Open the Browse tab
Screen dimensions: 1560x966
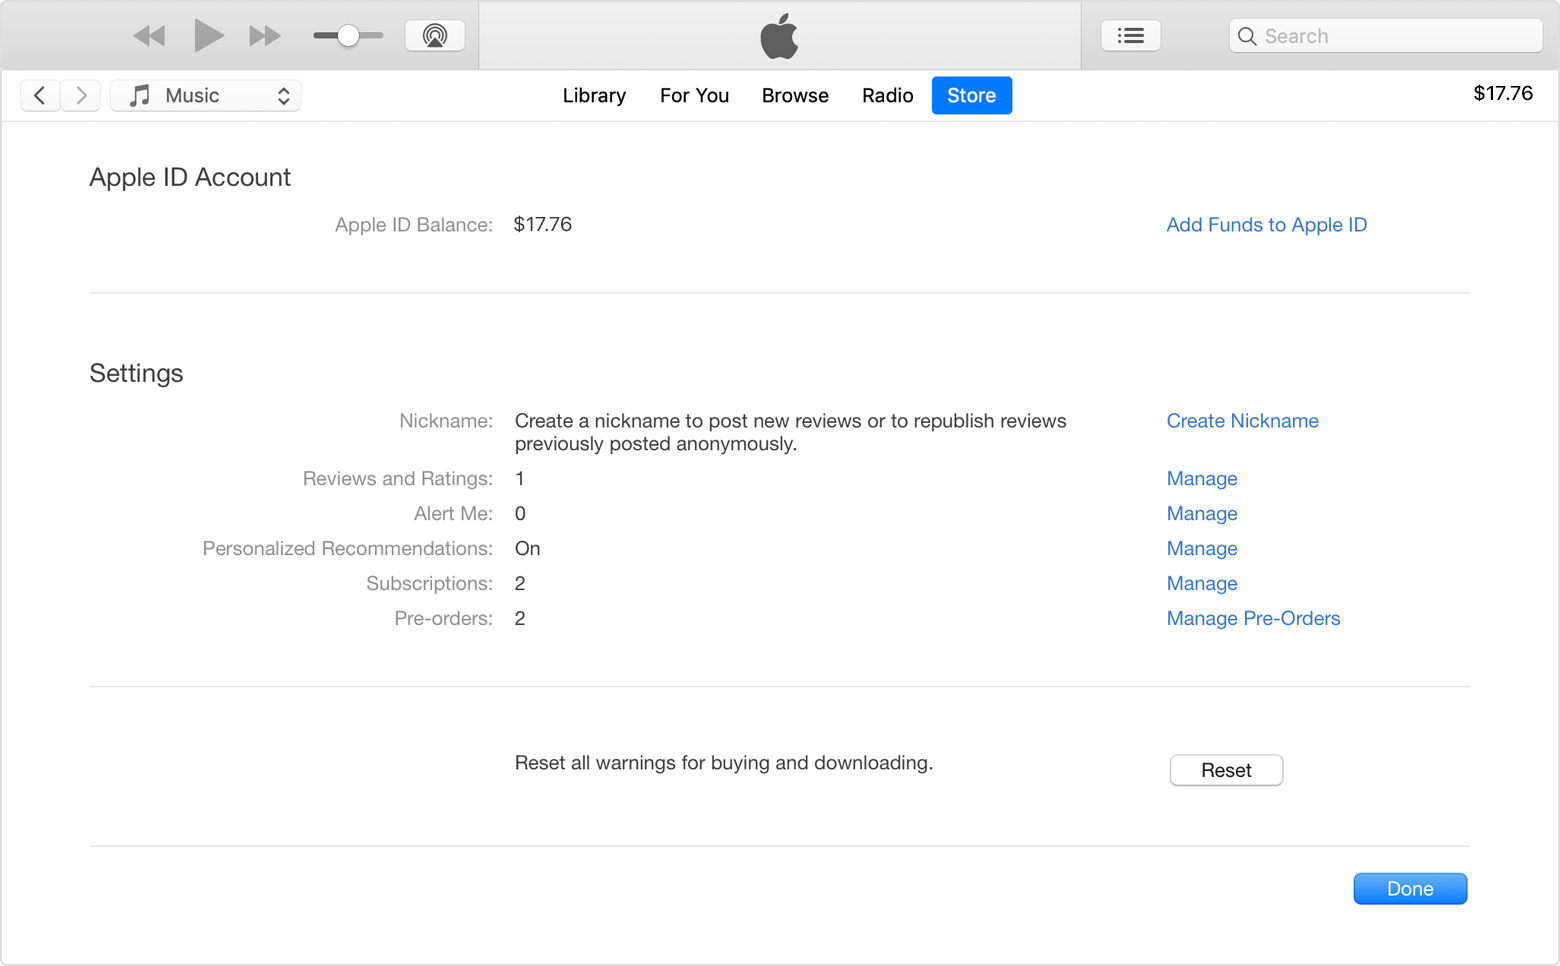tap(795, 95)
